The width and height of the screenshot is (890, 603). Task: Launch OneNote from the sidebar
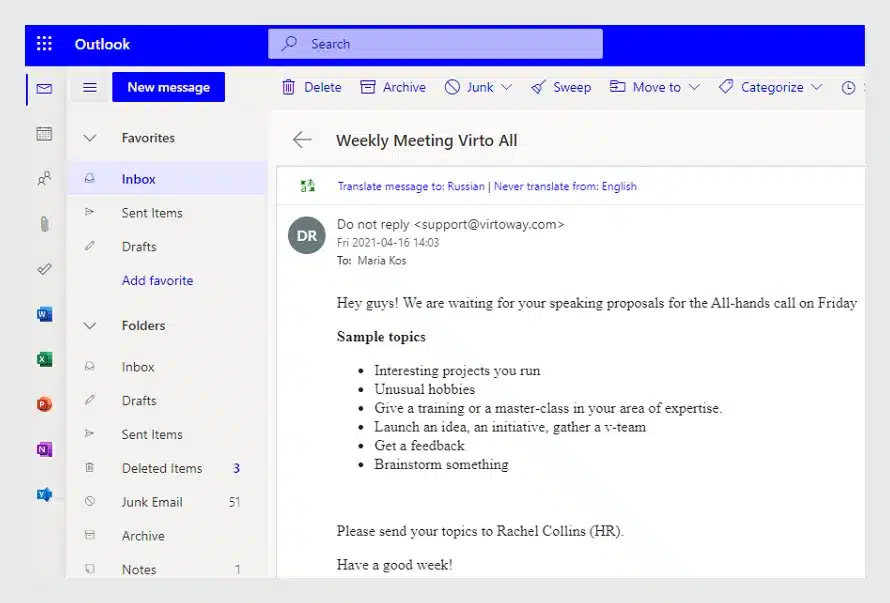pos(44,449)
